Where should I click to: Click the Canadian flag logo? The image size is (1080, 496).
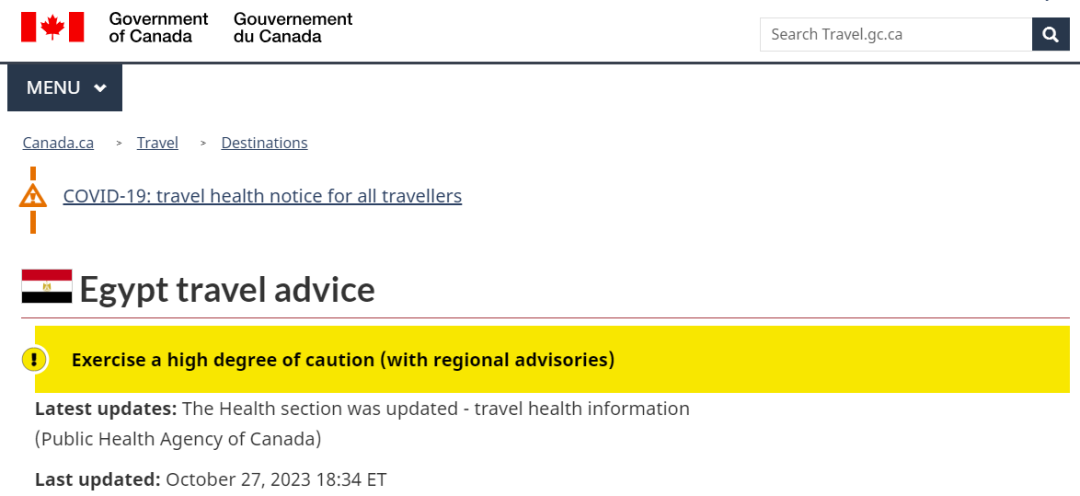click(x=52, y=28)
